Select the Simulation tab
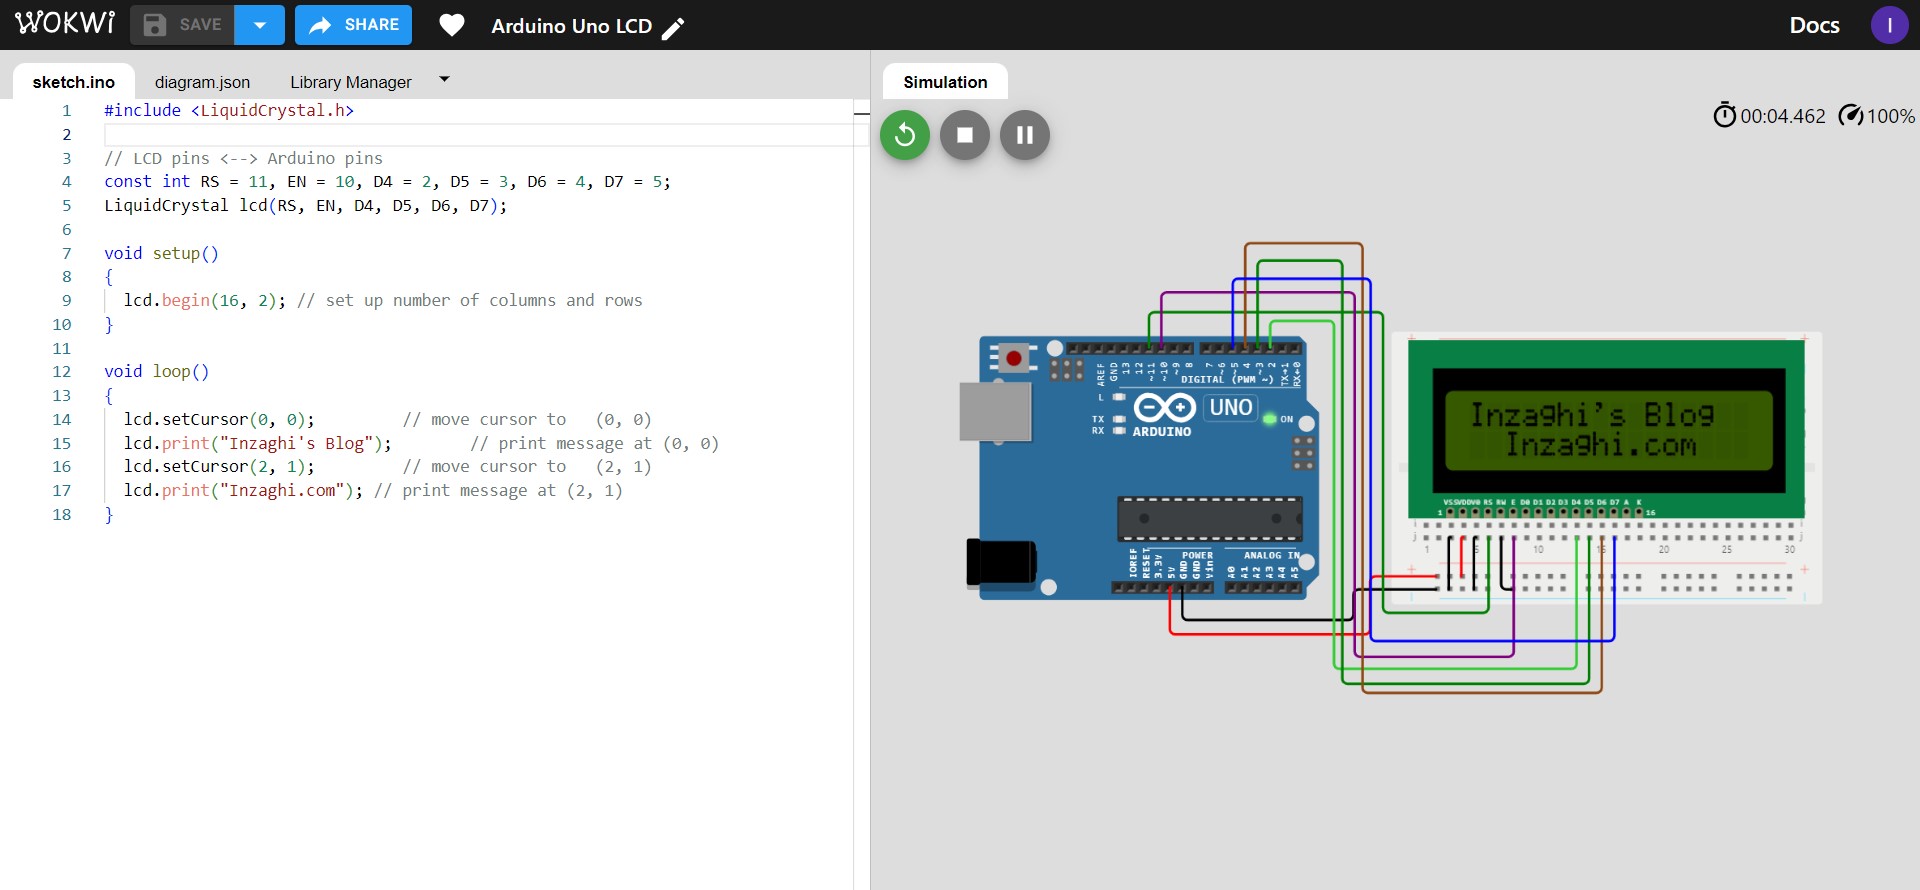 pyautogui.click(x=945, y=82)
